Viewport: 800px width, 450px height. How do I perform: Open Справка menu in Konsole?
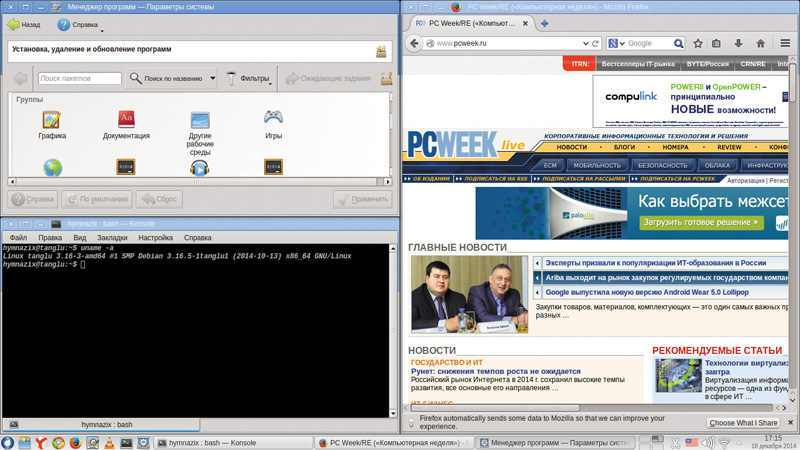tap(197, 238)
